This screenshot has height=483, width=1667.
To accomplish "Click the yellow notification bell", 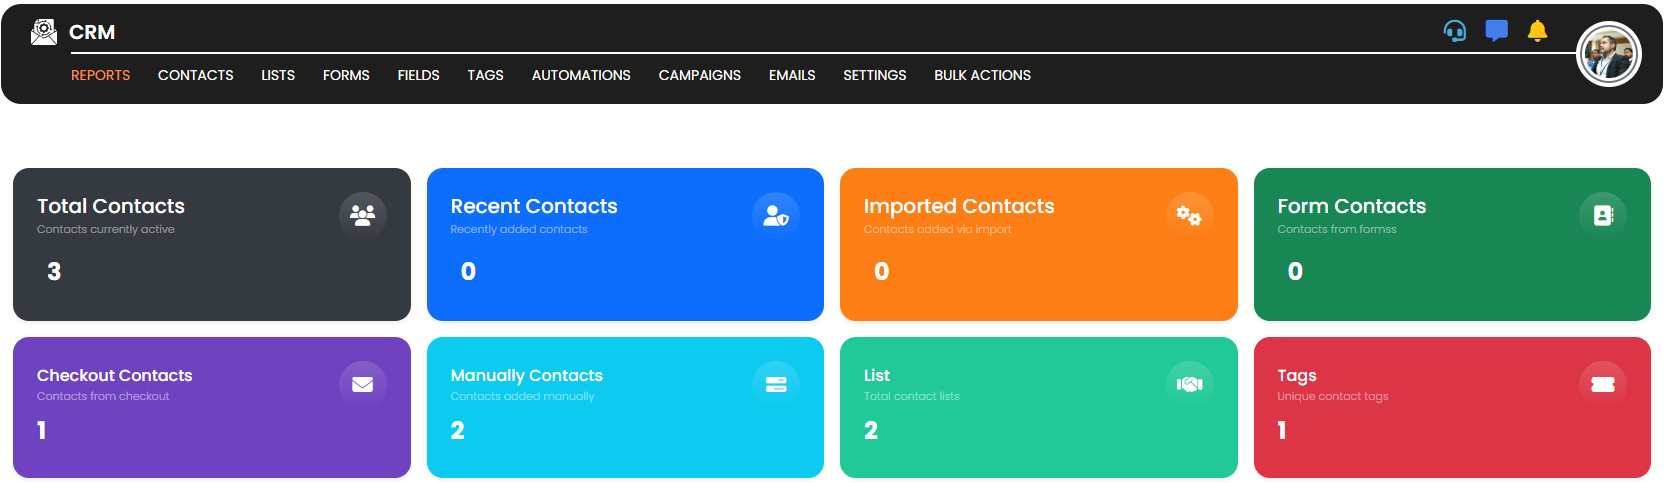I will [1537, 31].
